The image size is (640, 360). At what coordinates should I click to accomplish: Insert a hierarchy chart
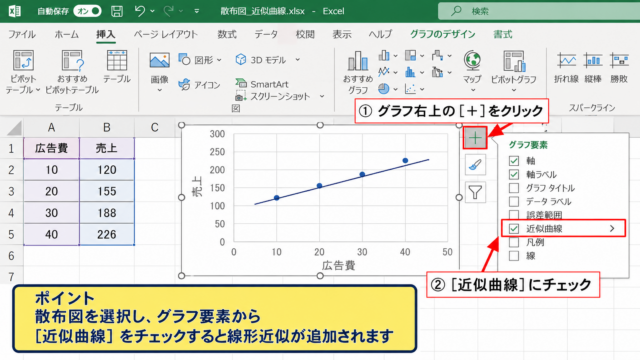tap(410, 55)
